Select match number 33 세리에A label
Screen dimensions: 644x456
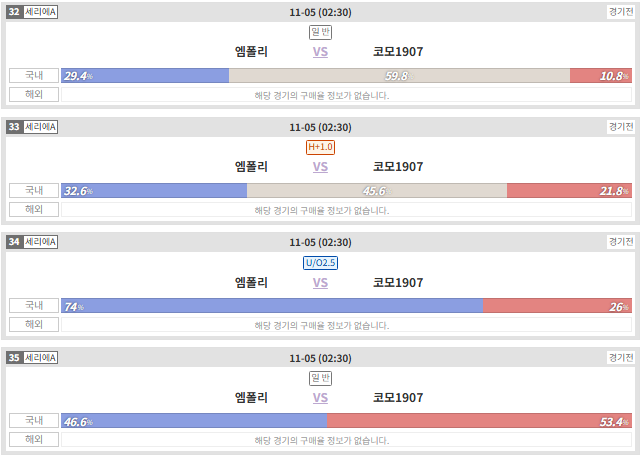32,127
